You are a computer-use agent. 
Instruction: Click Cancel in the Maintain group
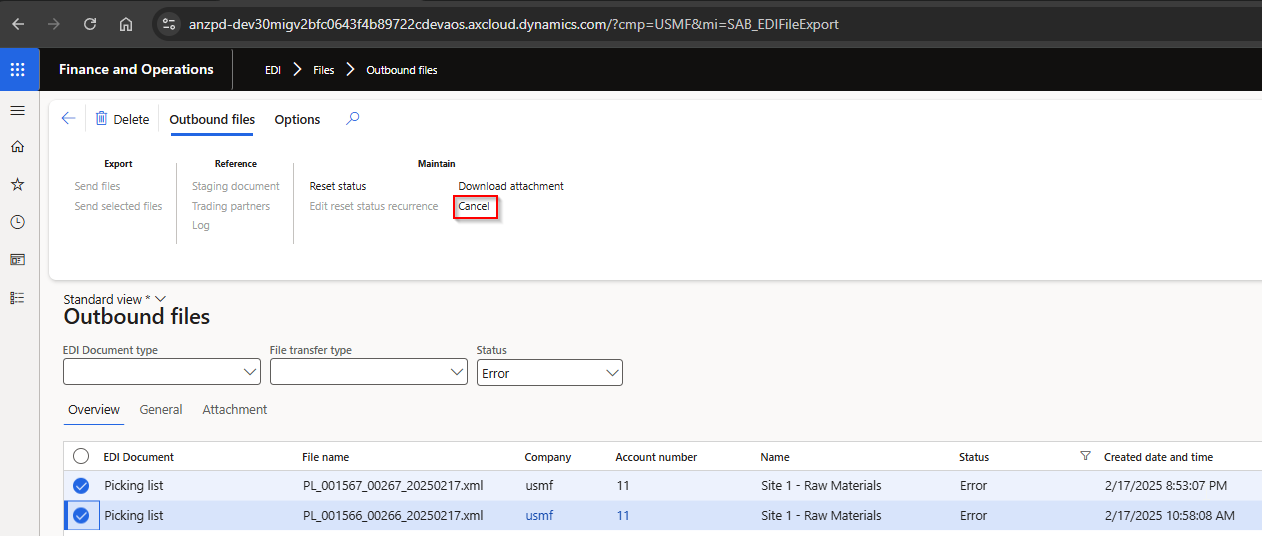474,206
